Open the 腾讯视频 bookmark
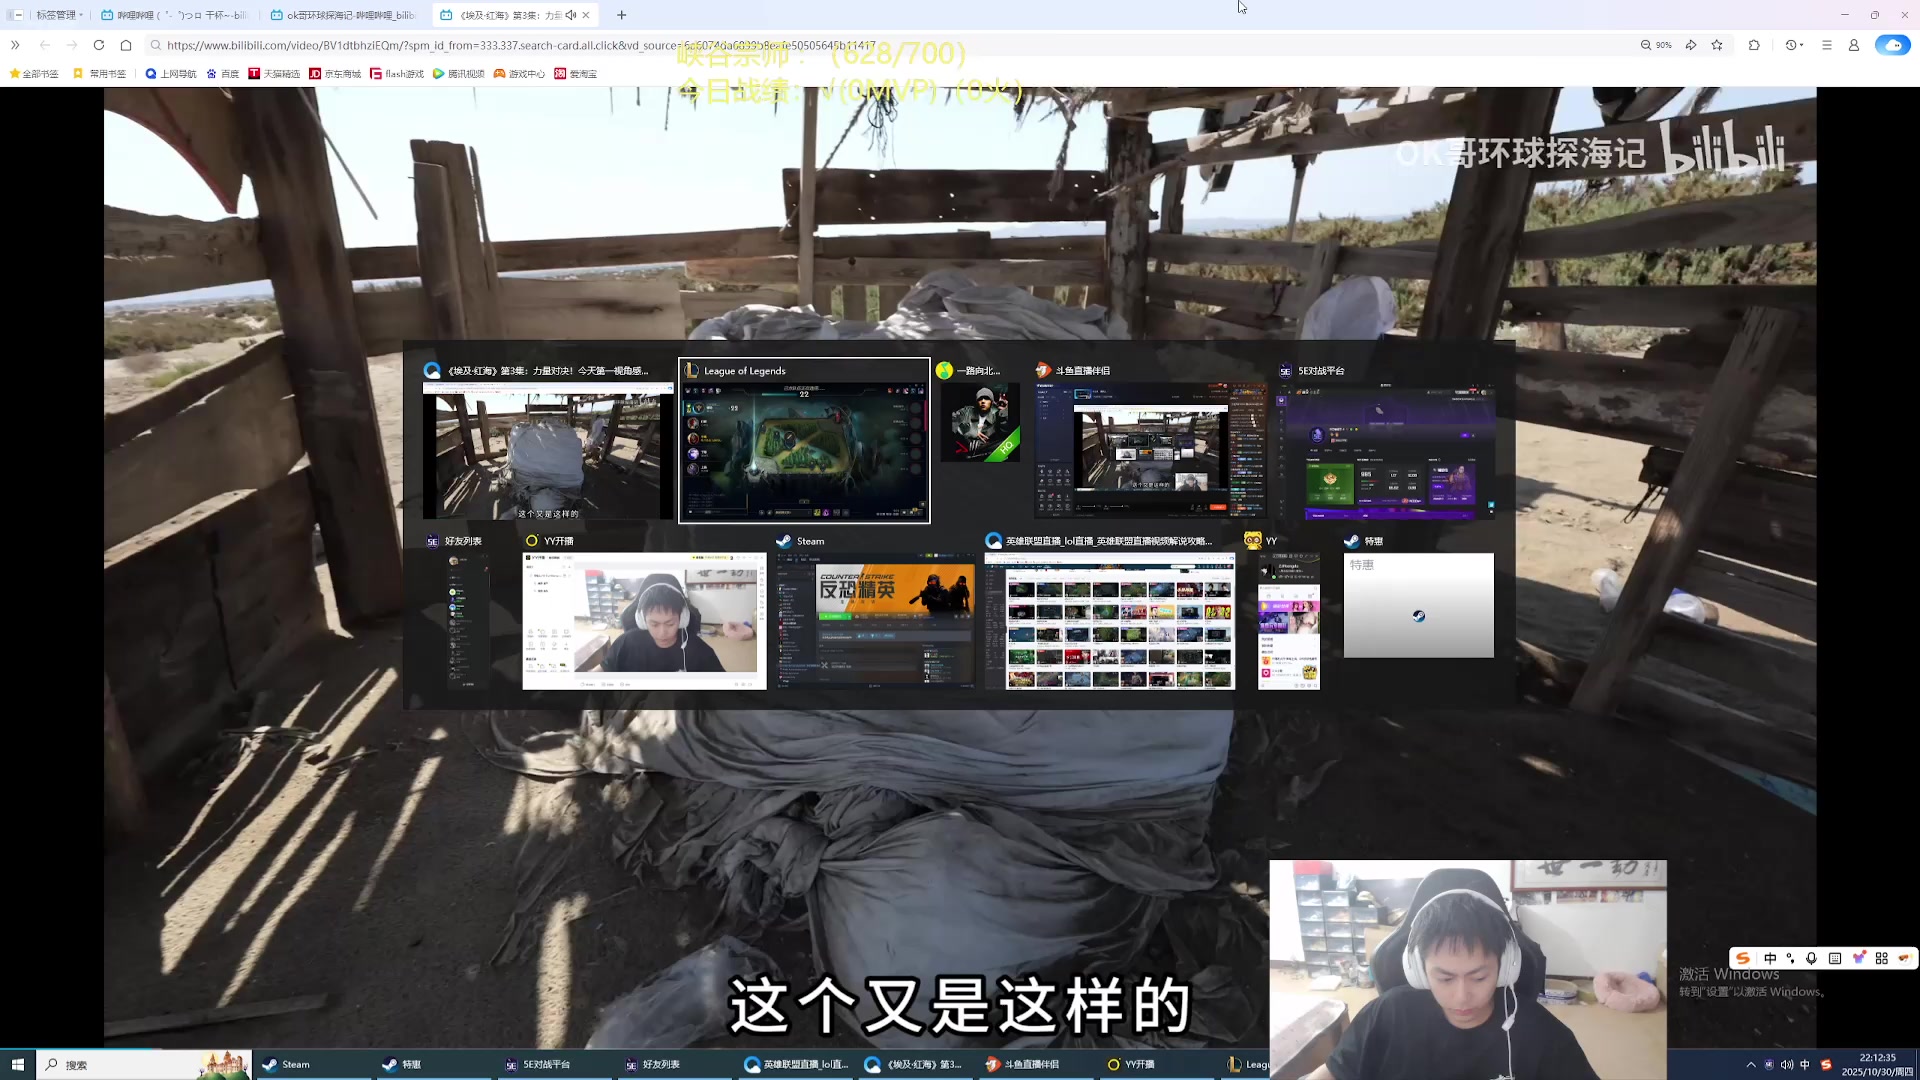This screenshot has width=1920, height=1080. tap(459, 74)
